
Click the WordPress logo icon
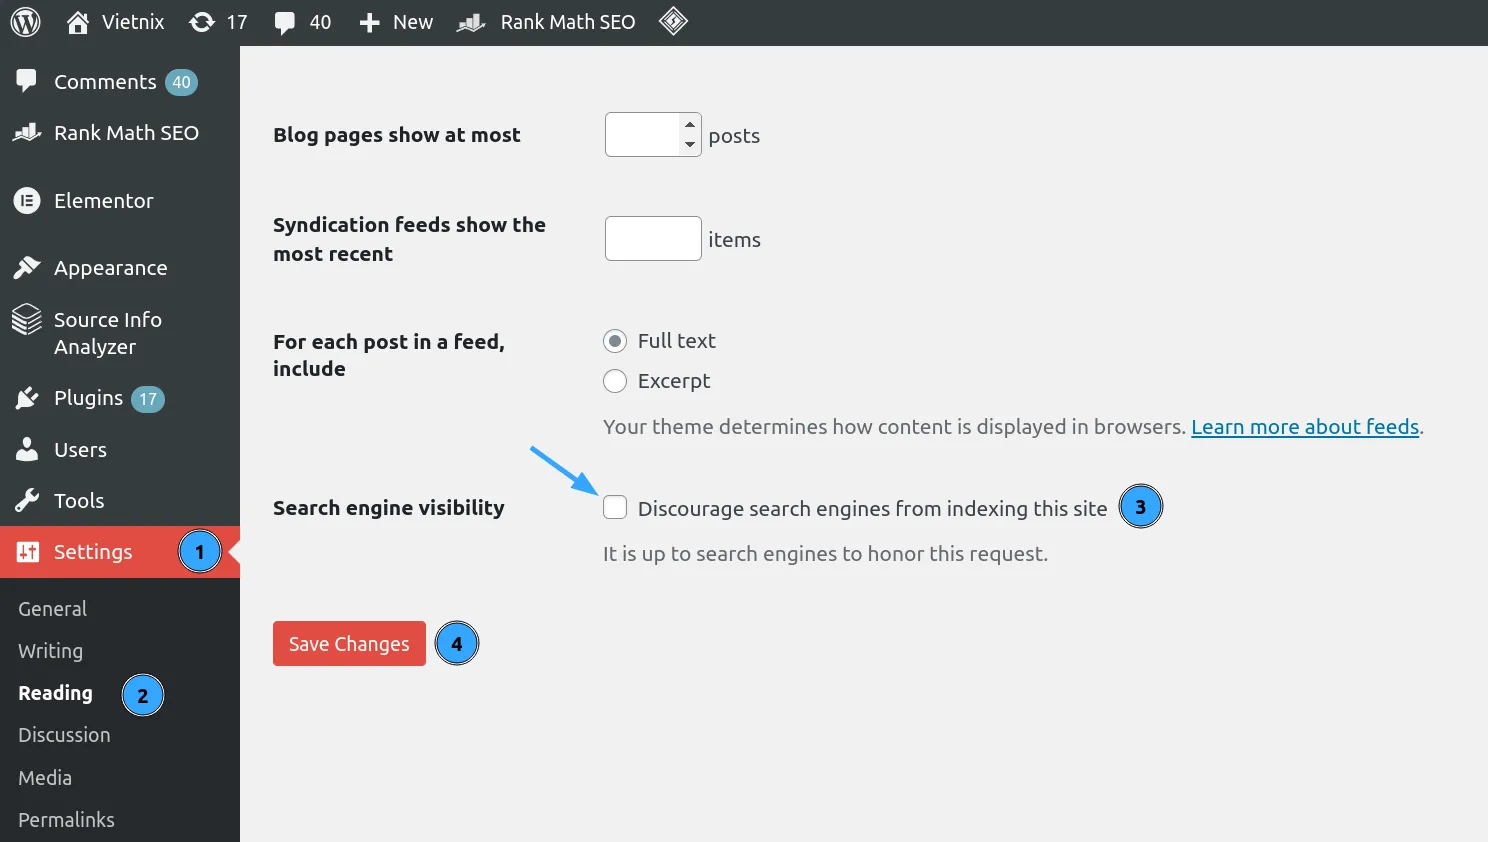(x=24, y=22)
